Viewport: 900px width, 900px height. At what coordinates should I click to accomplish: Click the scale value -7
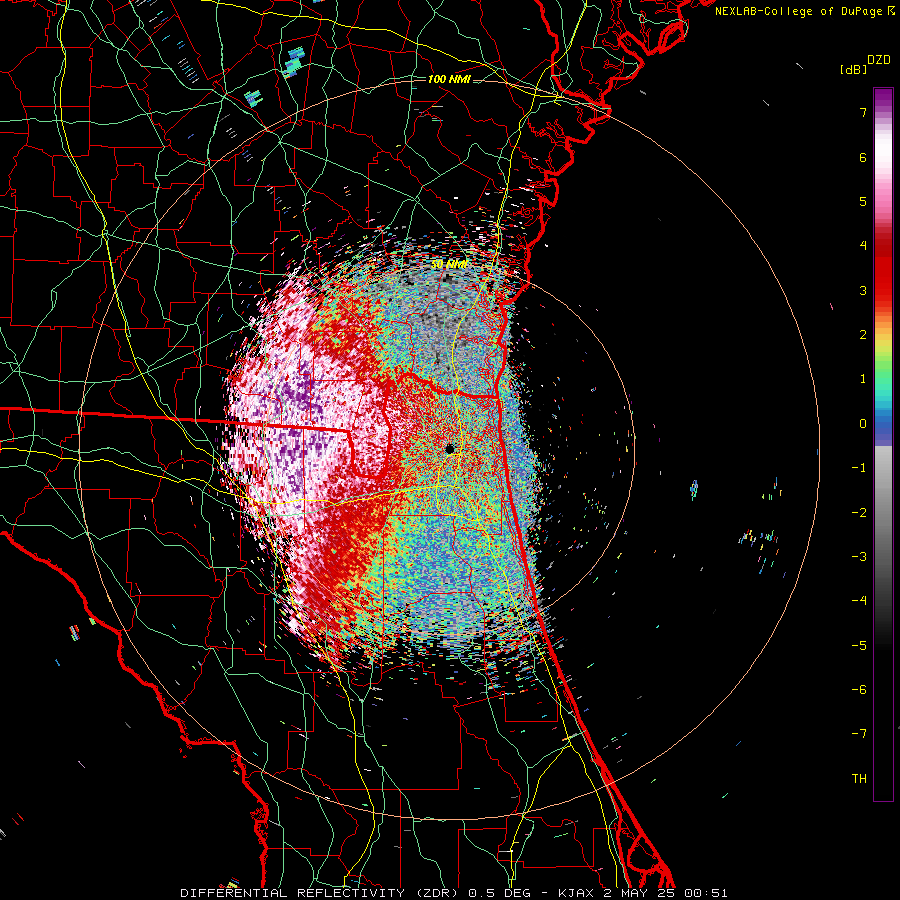point(859,734)
